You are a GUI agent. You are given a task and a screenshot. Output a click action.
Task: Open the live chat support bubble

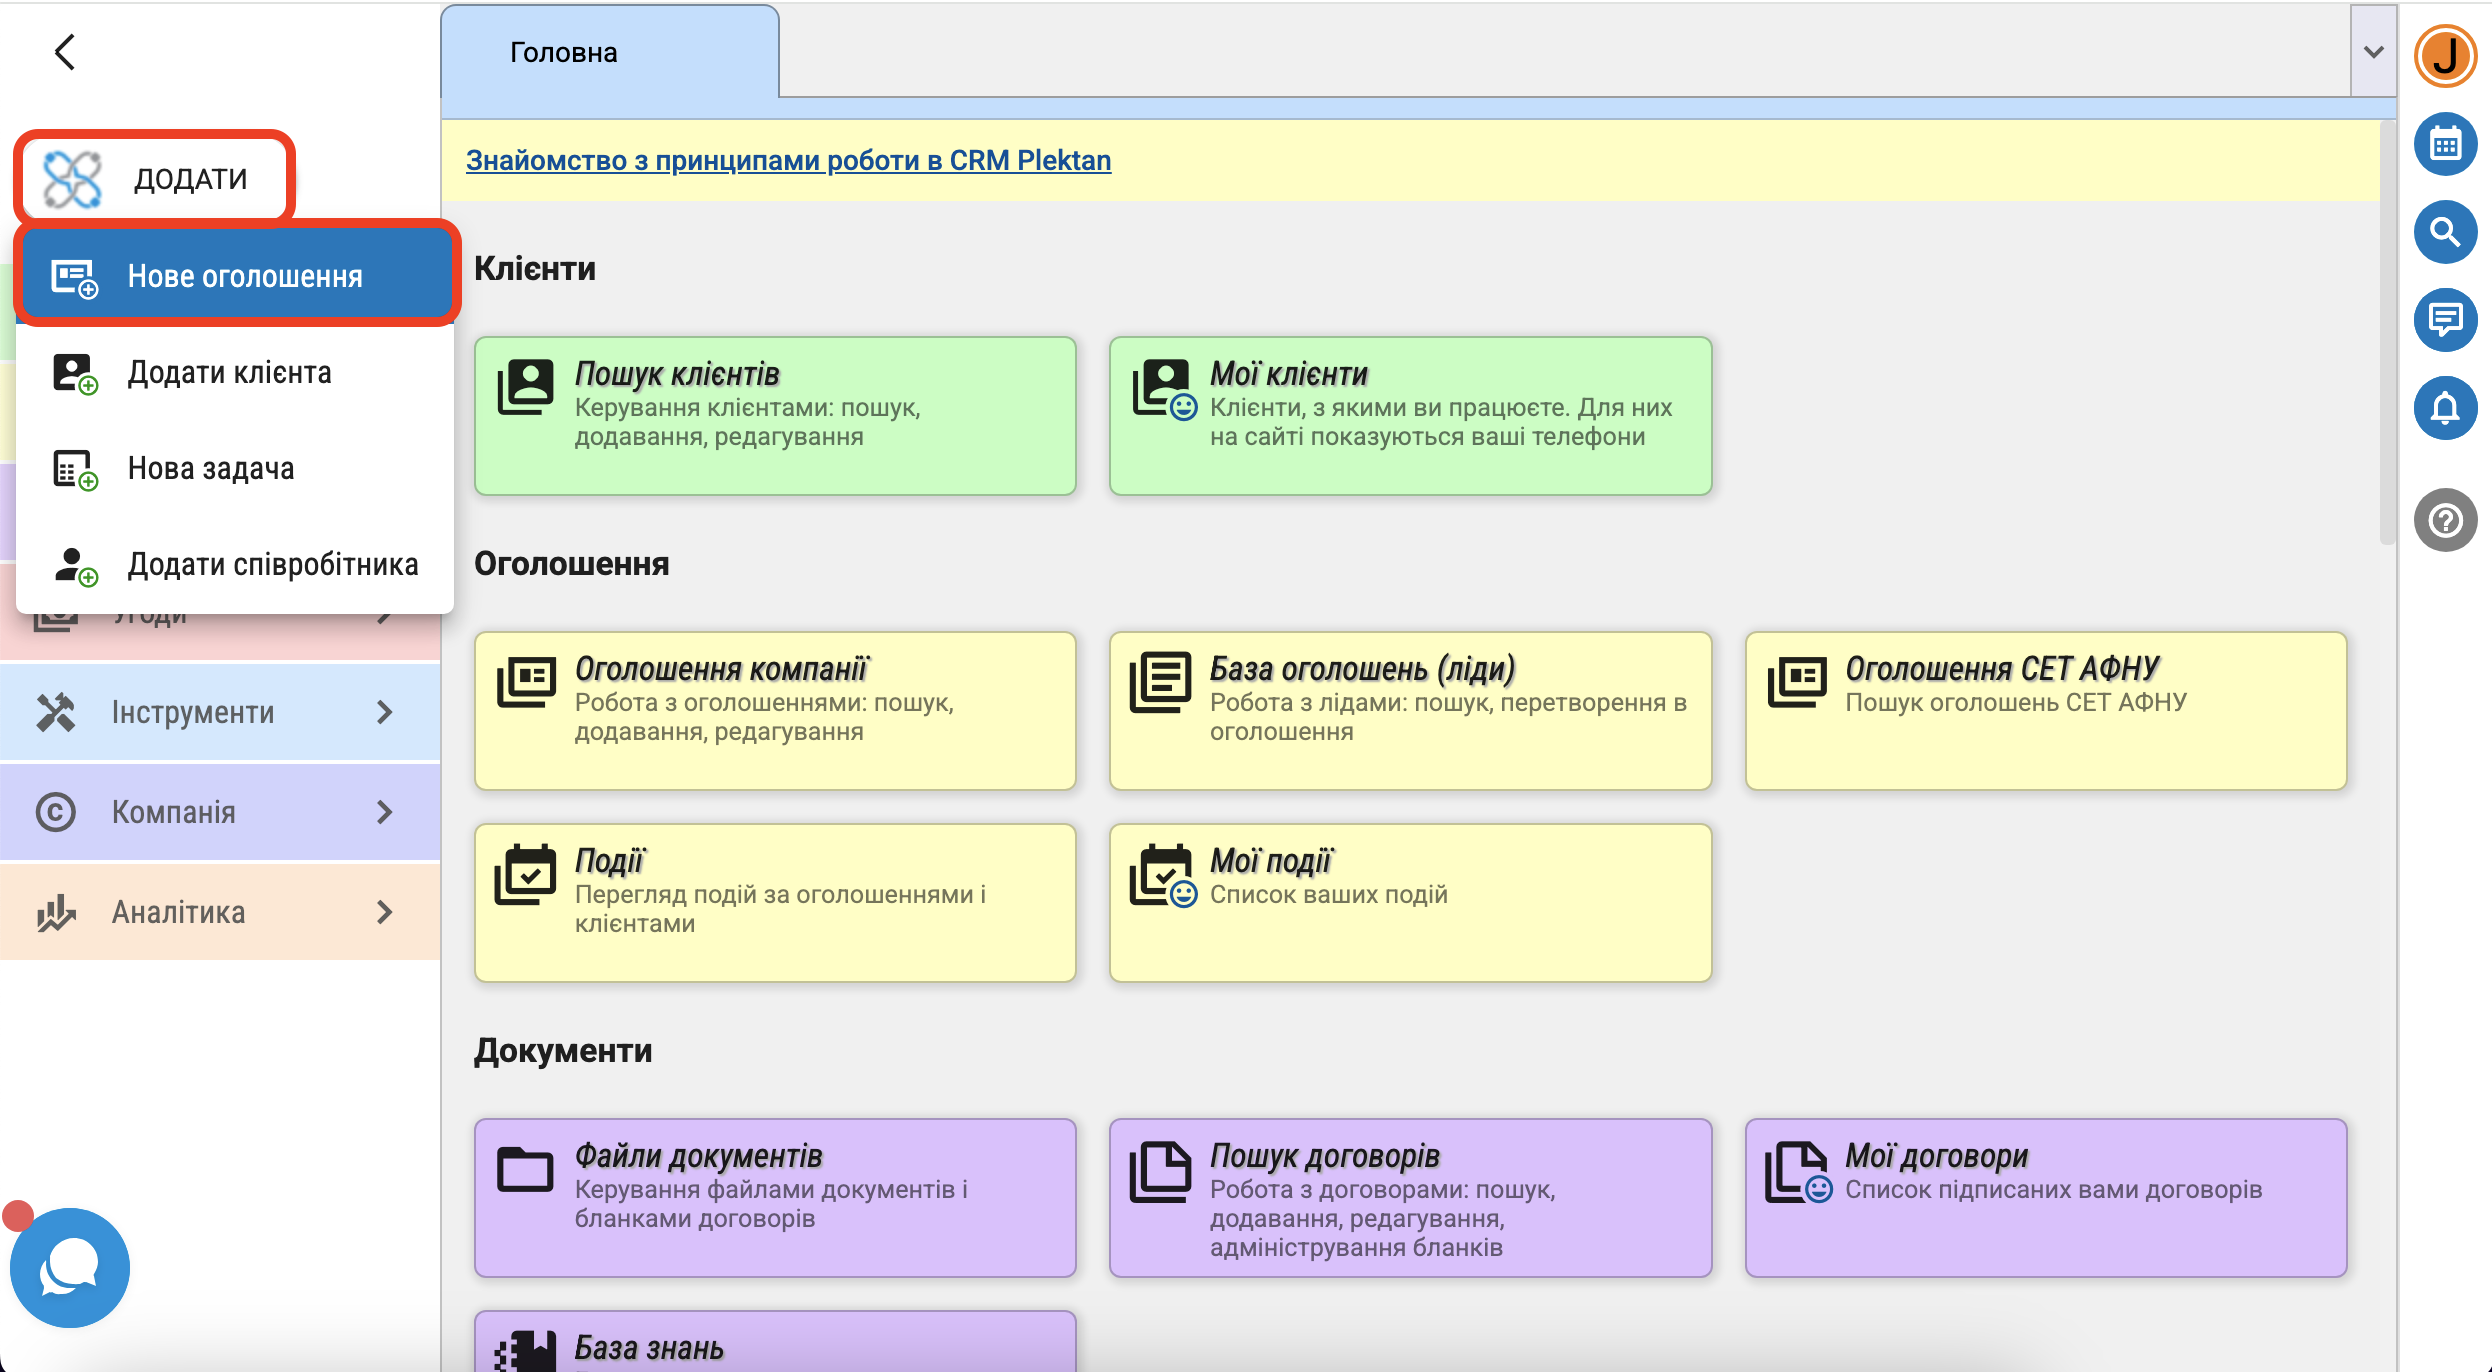point(69,1268)
